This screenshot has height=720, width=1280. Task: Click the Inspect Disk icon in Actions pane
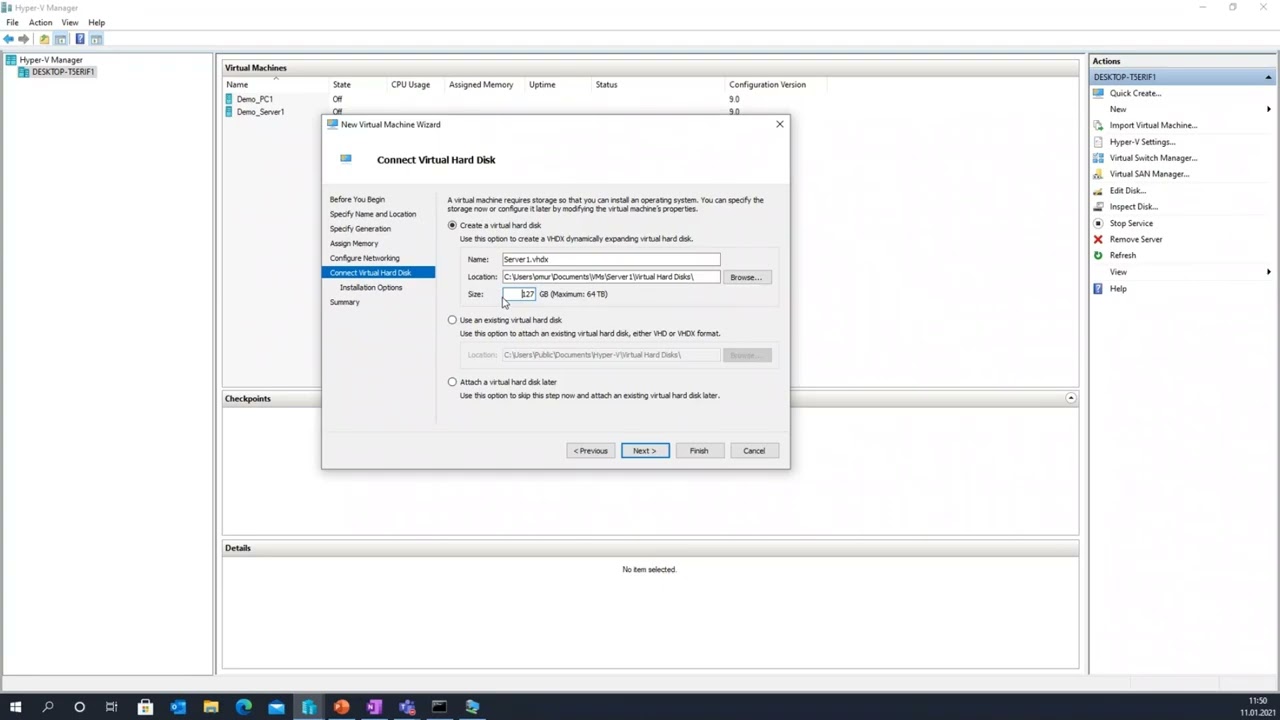click(1098, 206)
